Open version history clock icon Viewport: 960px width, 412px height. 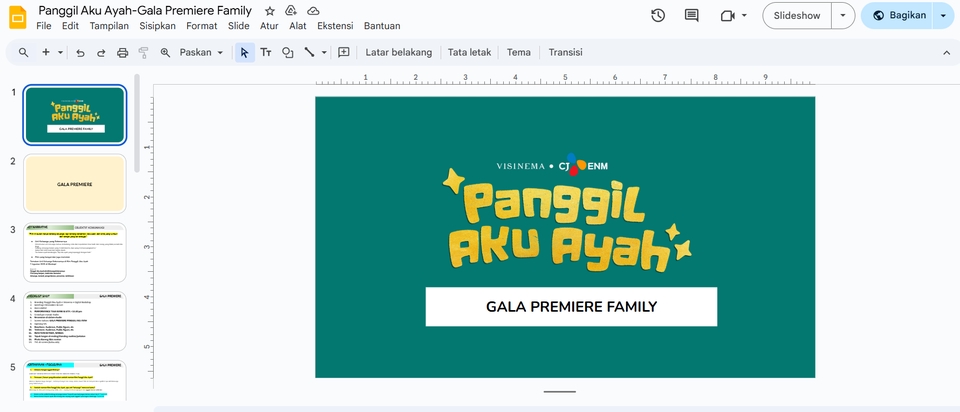658,15
